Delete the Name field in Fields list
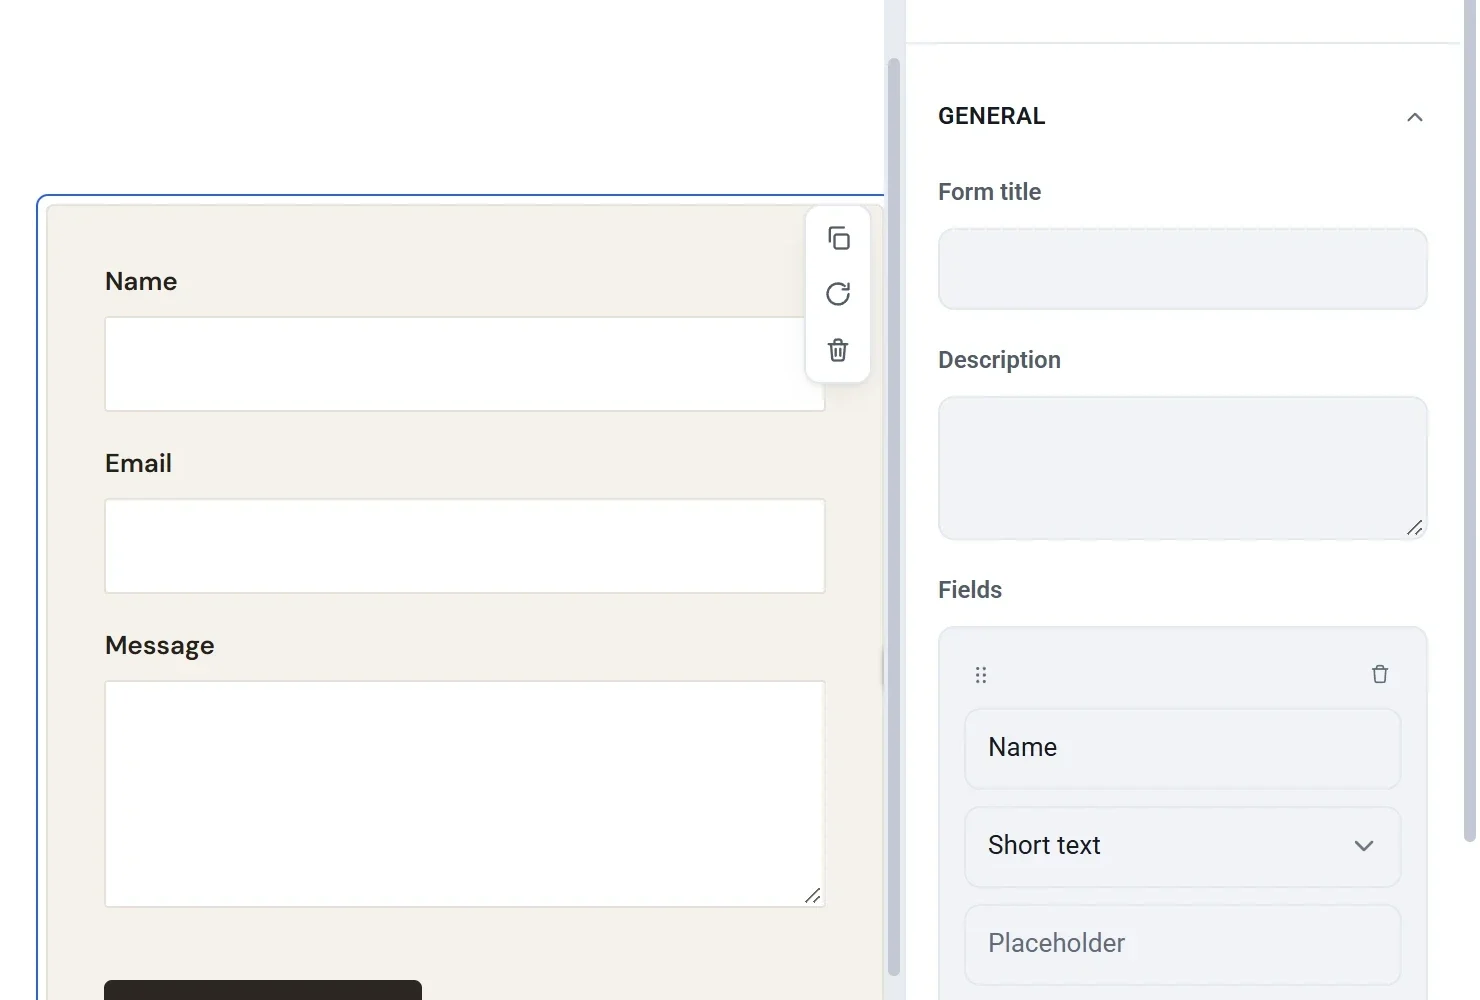The height and width of the screenshot is (1000, 1480). (x=1380, y=674)
